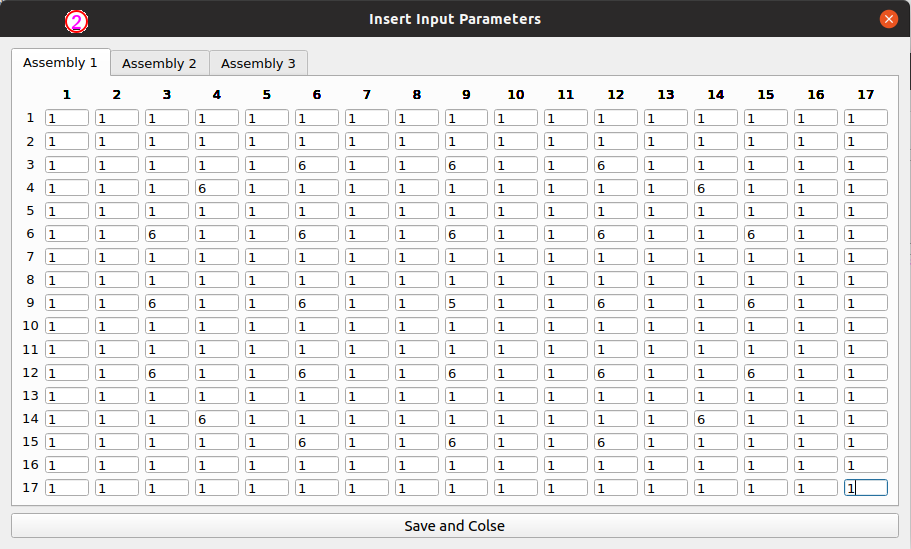Select the value 6 cell in row 3 column 6
The image size is (911, 549).
coord(317,165)
